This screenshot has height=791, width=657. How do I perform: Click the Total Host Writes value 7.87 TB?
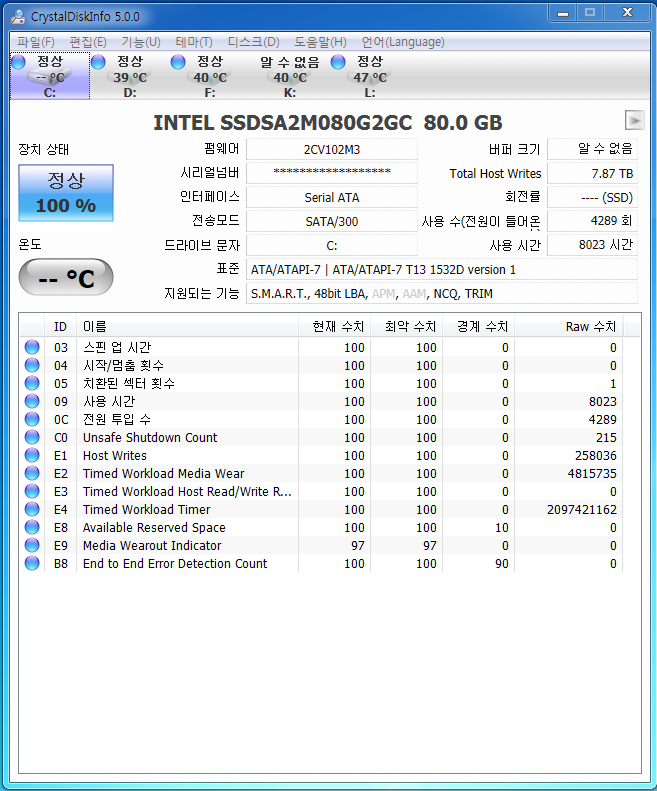click(x=592, y=173)
